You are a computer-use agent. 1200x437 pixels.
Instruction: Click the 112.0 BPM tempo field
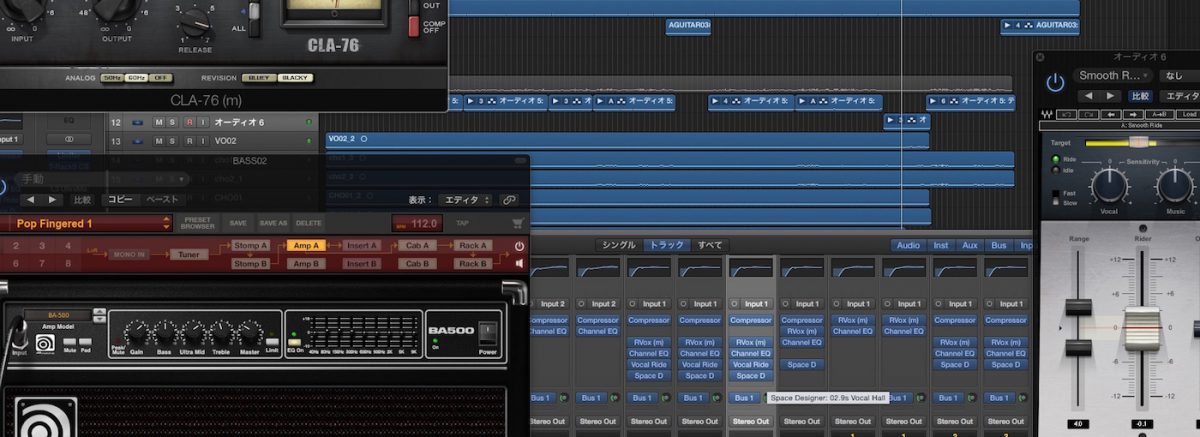pyautogui.click(x=417, y=224)
